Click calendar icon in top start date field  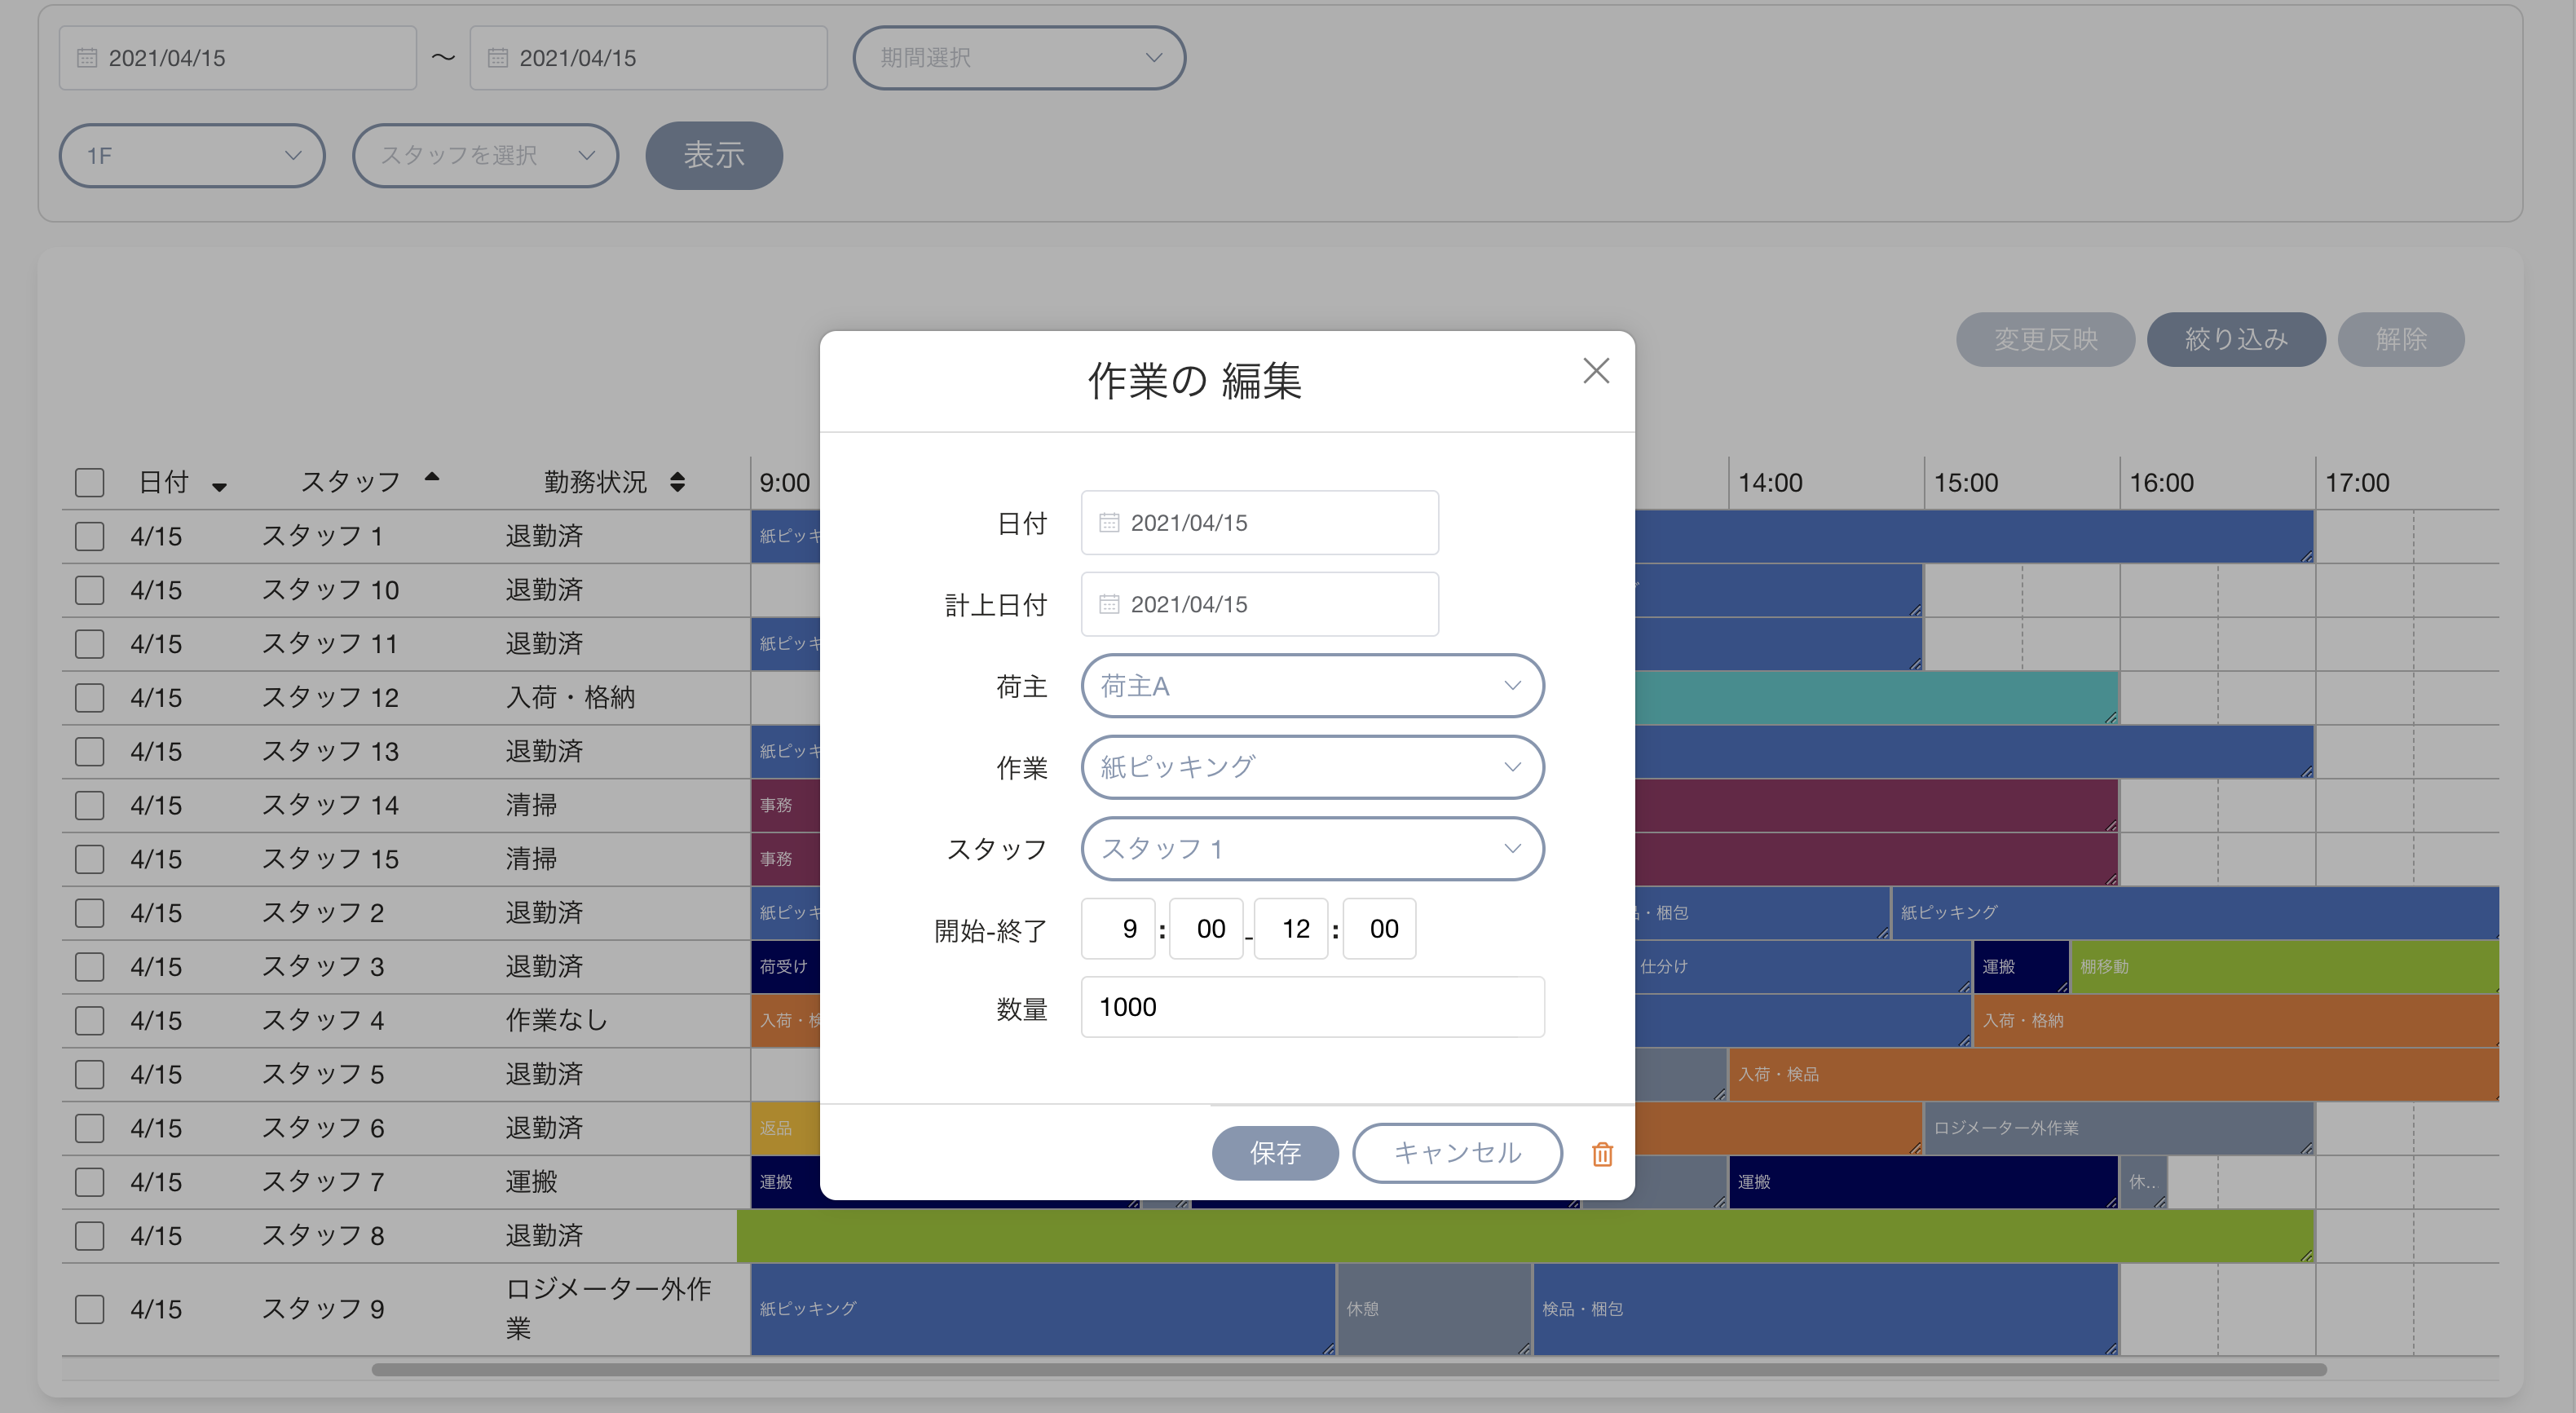click(88, 58)
